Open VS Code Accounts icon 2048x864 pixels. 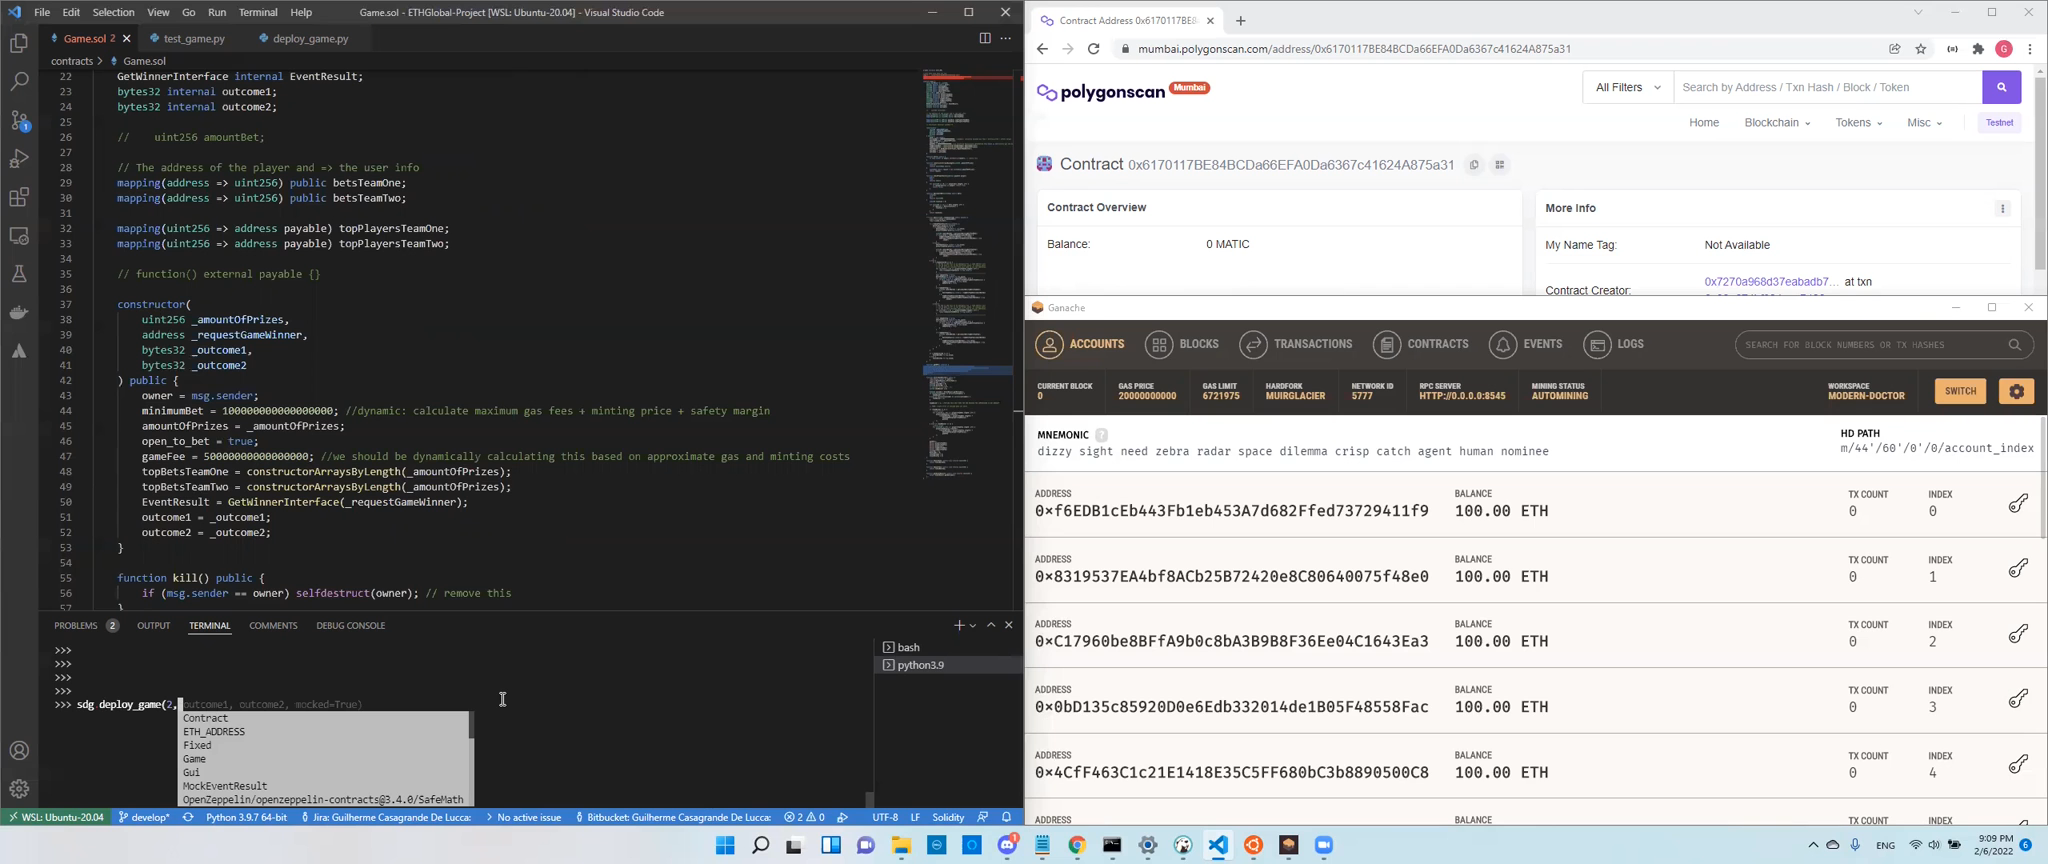coord(19,751)
